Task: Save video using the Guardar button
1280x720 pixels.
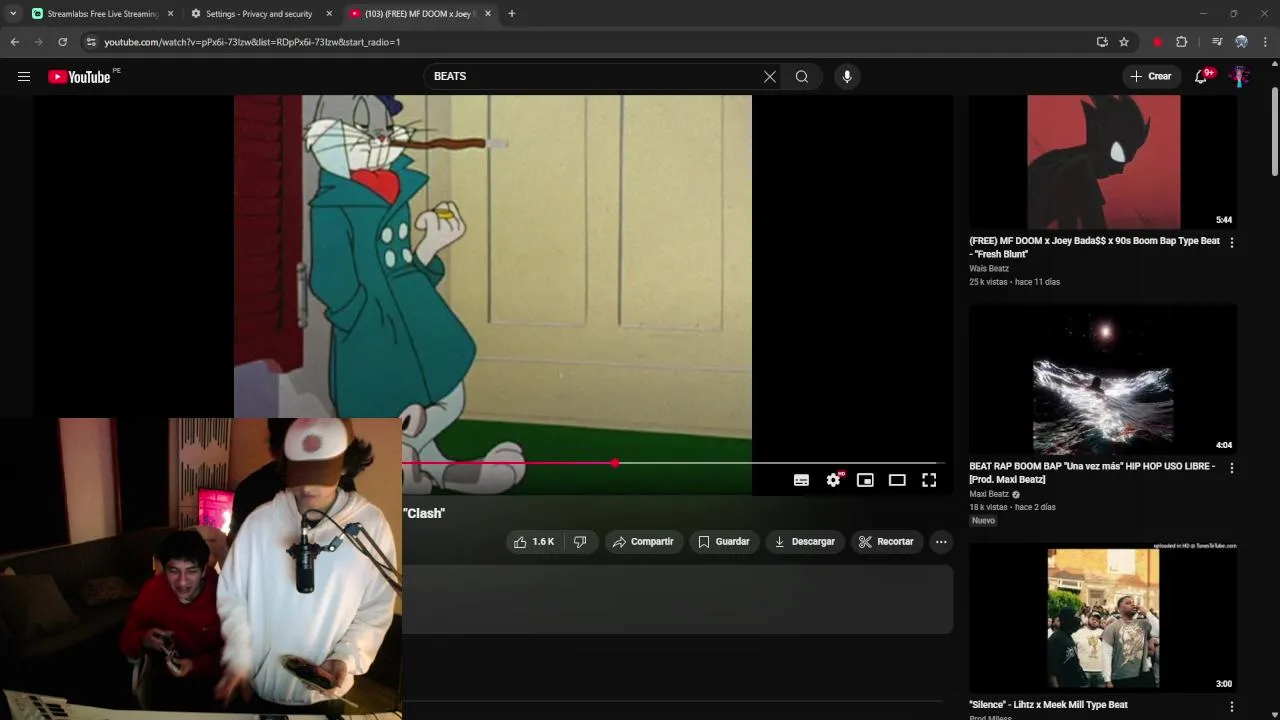Action: (x=724, y=541)
